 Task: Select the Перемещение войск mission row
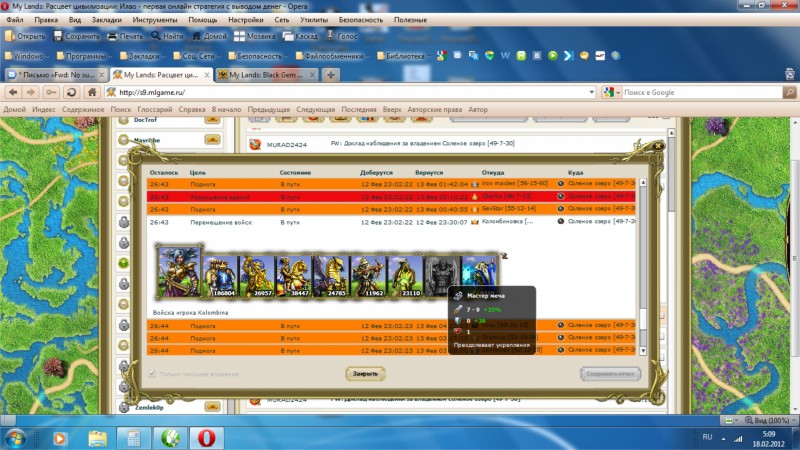coord(391,222)
